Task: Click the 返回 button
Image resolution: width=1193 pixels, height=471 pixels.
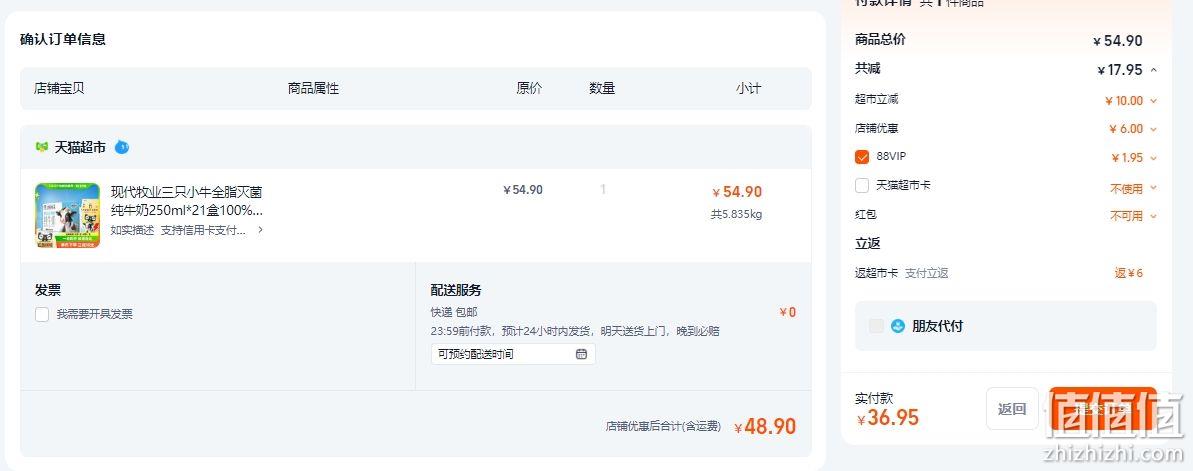Action: point(1012,409)
